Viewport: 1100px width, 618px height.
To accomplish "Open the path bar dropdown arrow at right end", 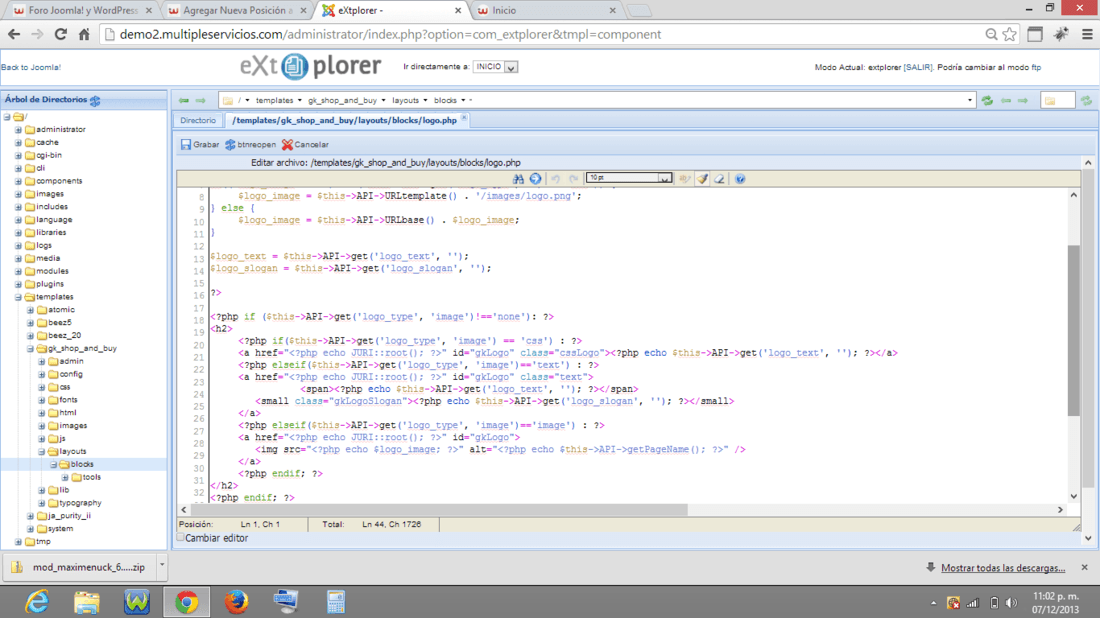I will click(x=970, y=100).
